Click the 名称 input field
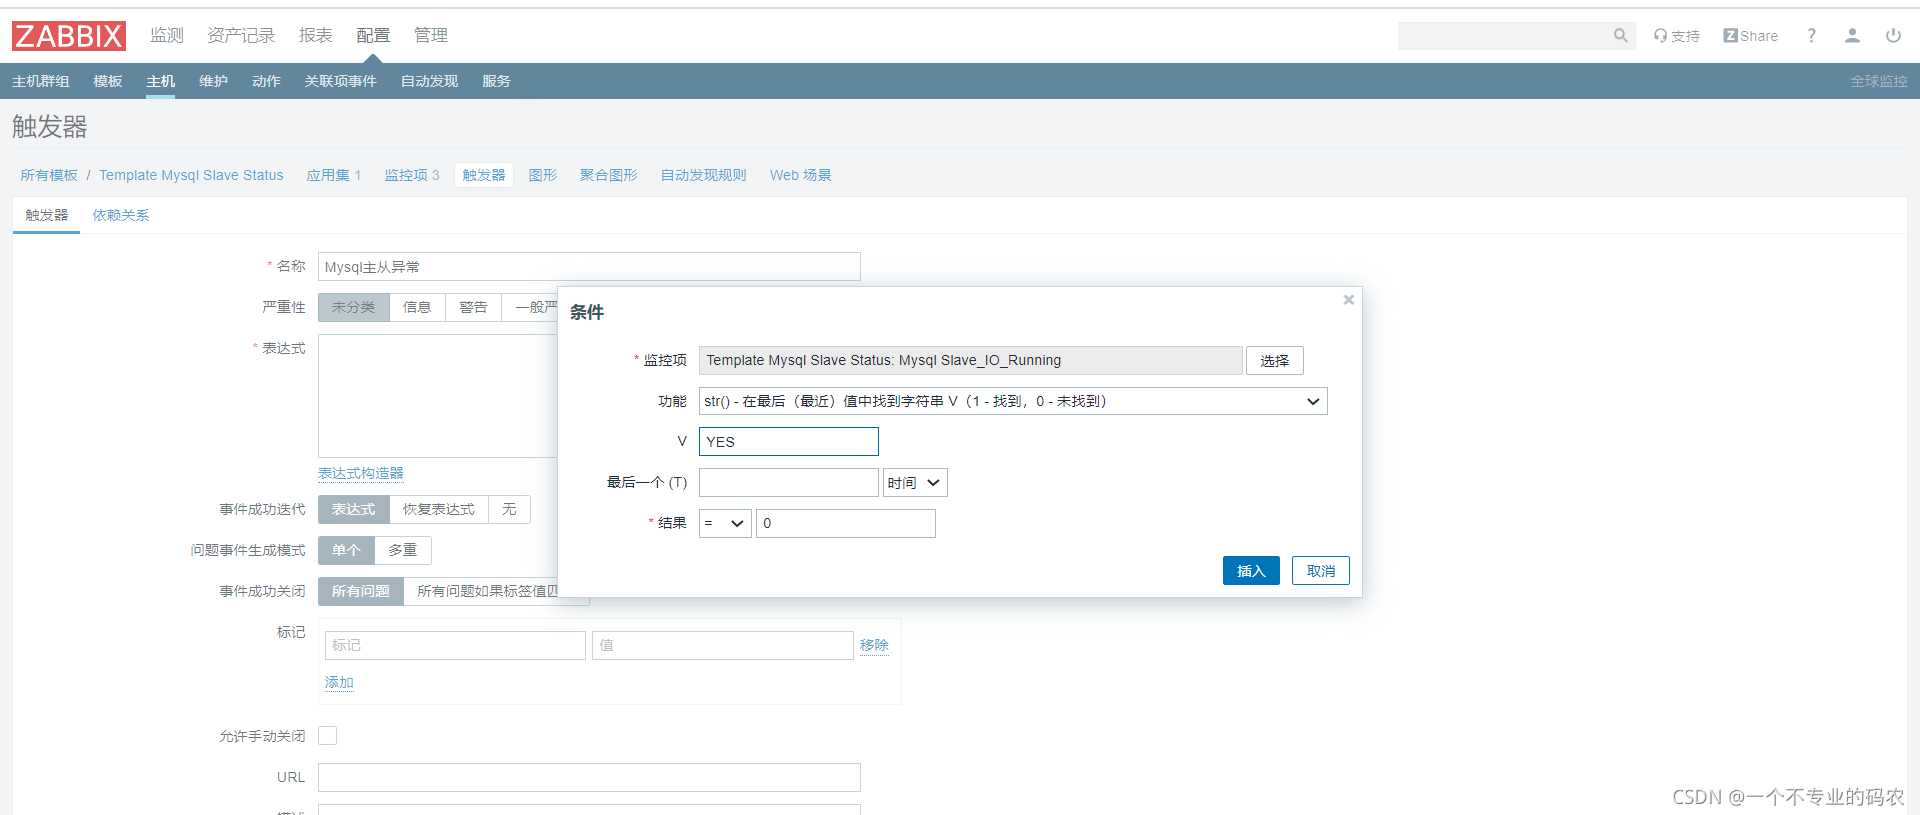Image resolution: width=1920 pixels, height=815 pixels. (x=589, y=267)
